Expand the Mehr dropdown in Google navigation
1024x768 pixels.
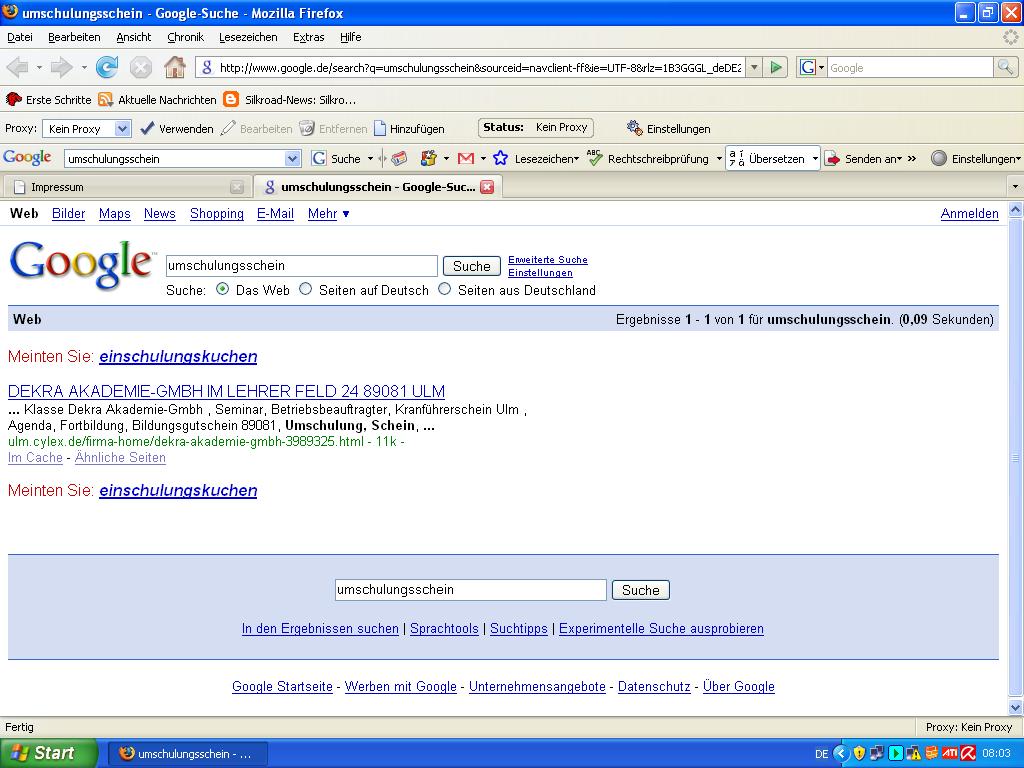coord(328,213)
